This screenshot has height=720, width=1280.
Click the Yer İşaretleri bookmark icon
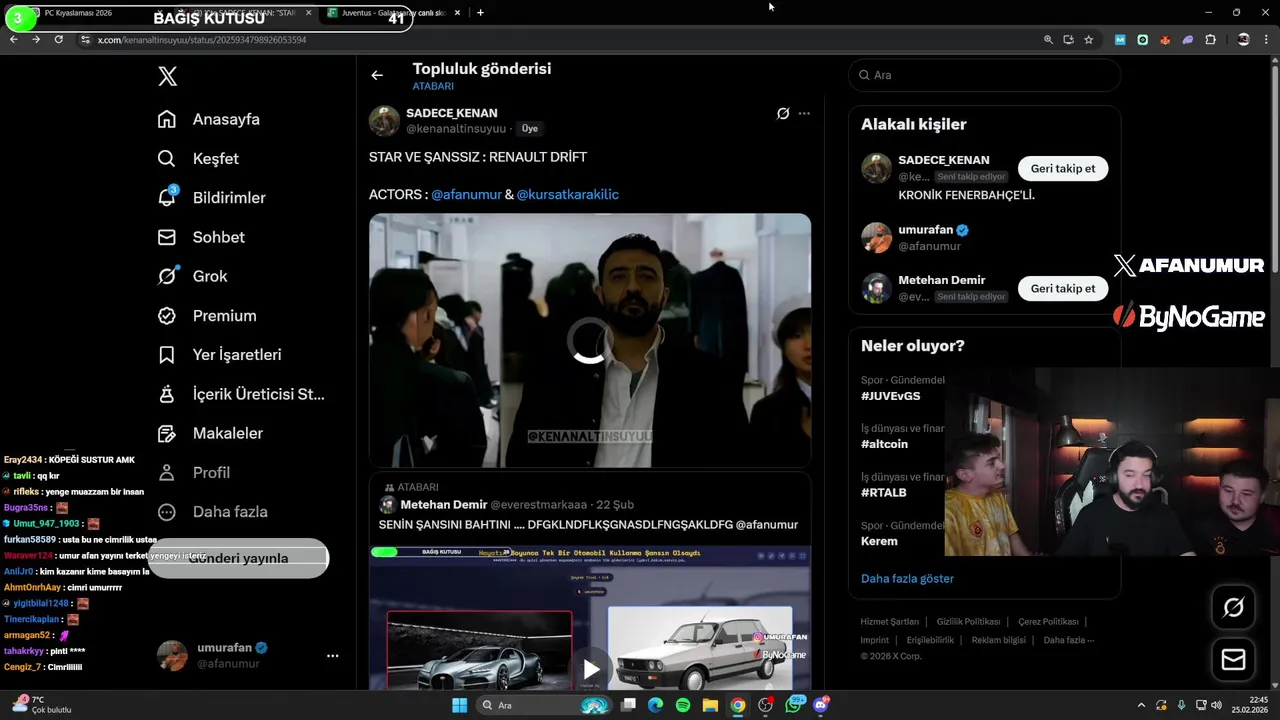tap(167, 355)
